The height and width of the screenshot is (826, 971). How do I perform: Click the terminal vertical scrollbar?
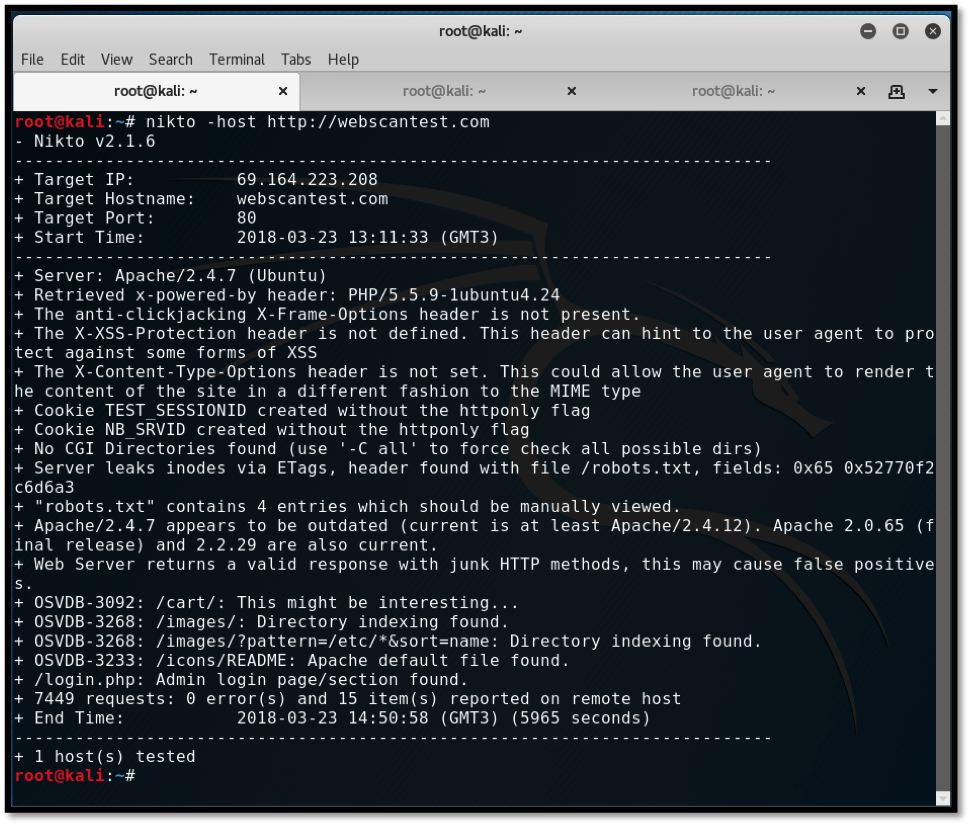pyautogui.click(x=943, y=450)
